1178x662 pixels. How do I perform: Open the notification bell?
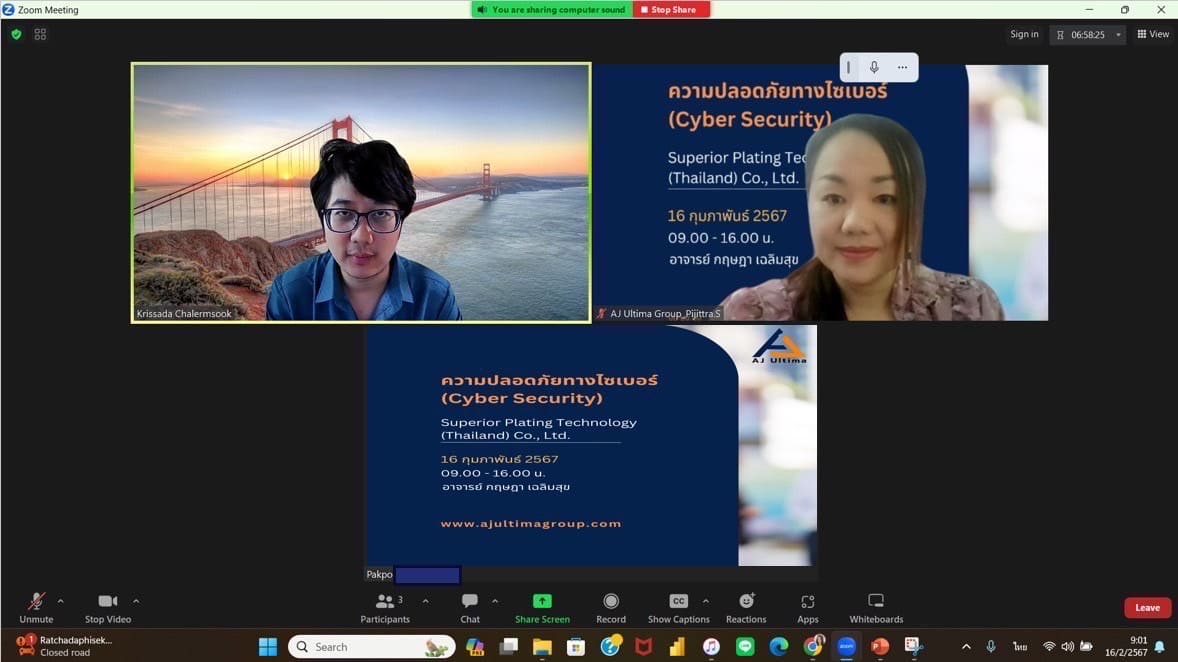tap(1160, 646)
